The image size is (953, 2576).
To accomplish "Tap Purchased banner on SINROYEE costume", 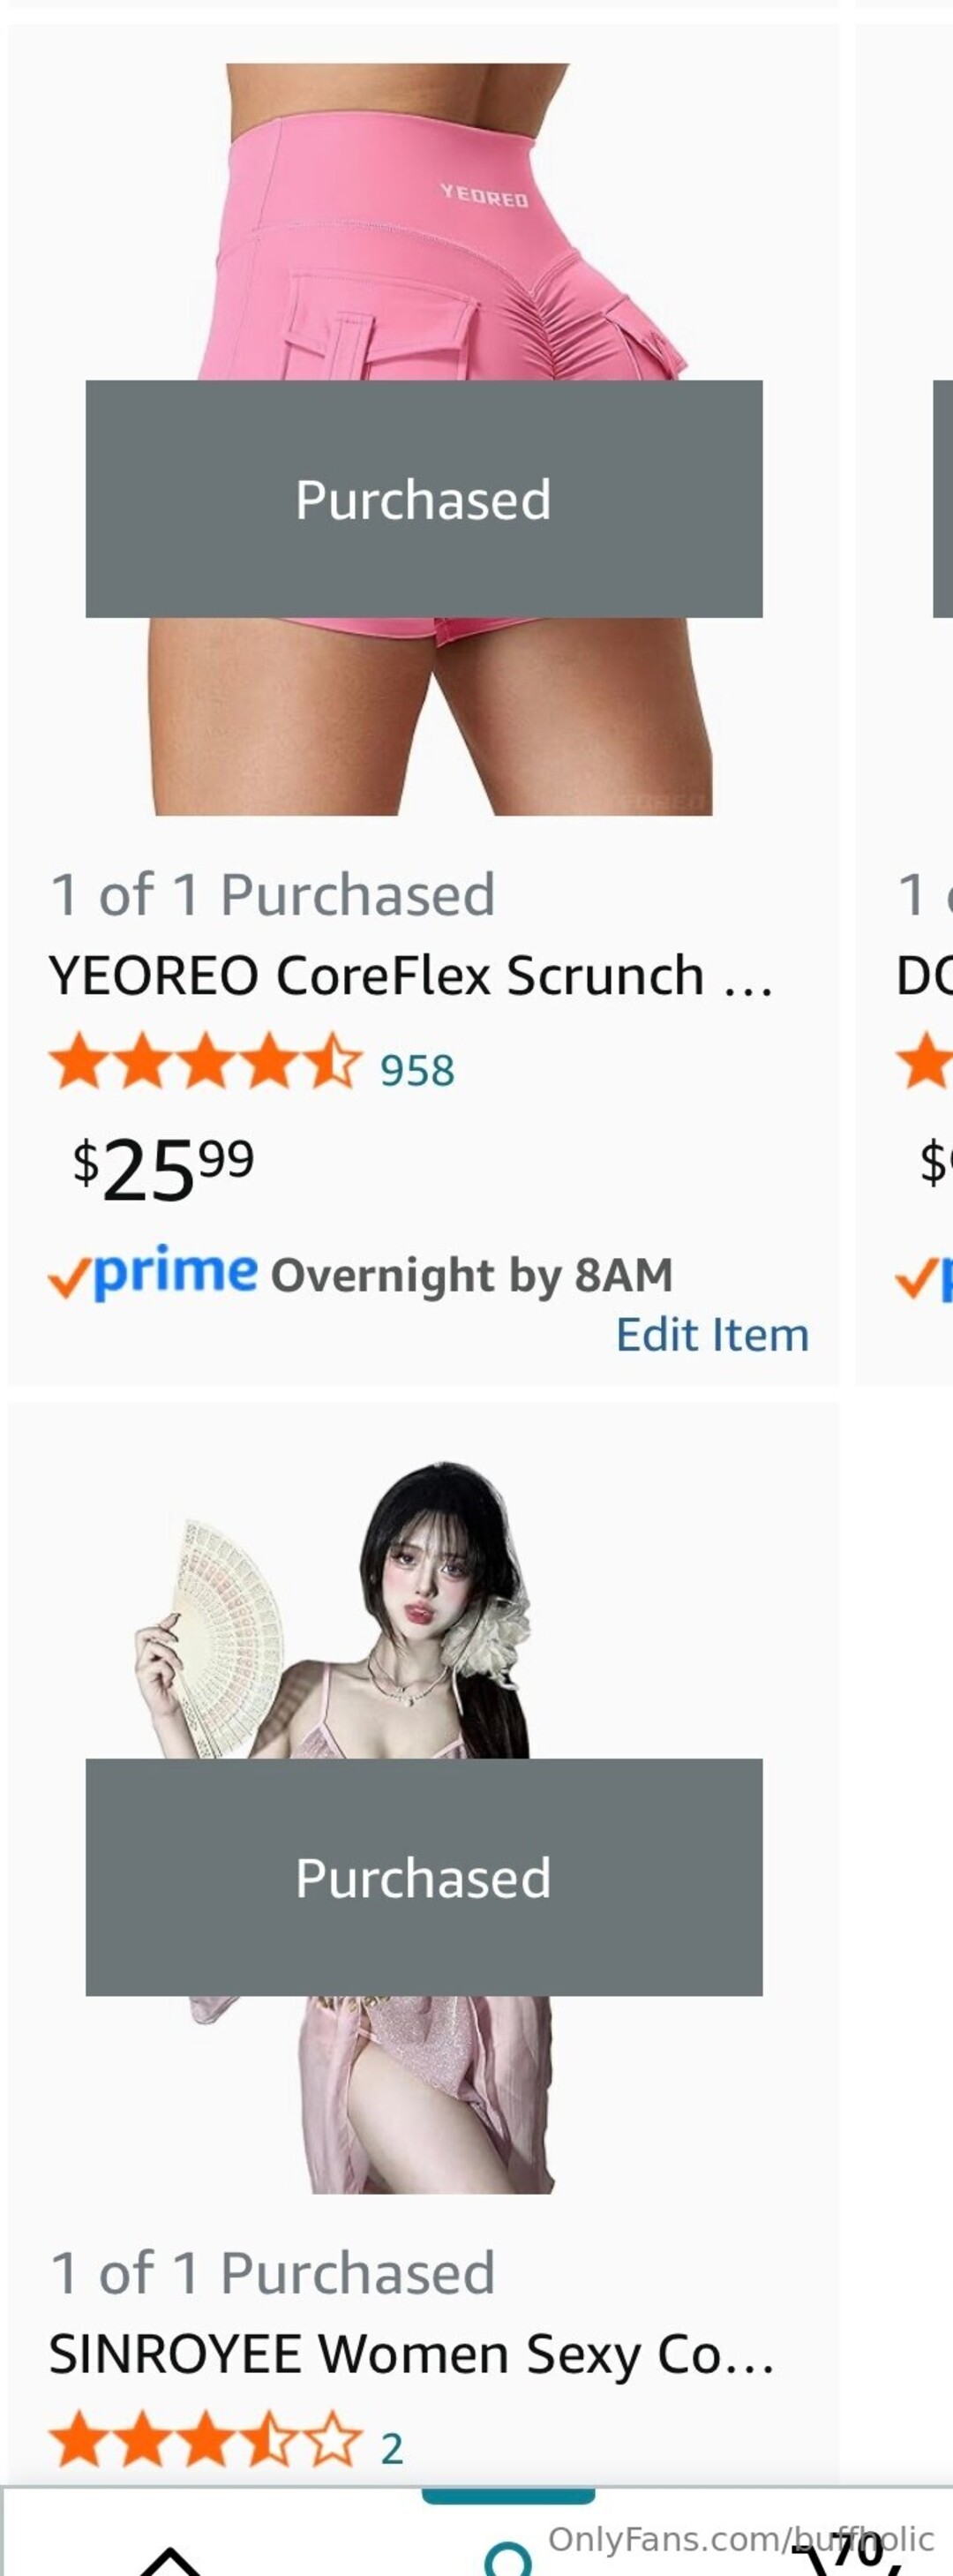I will [x=423, y=1876].
